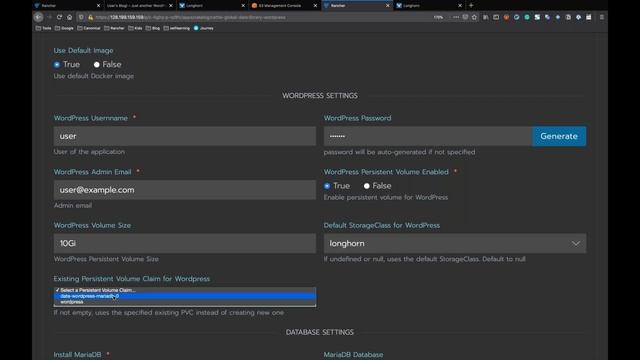This screenshot has width=640, height=360.
Task: Reload the current page
Action: [60, 17]
